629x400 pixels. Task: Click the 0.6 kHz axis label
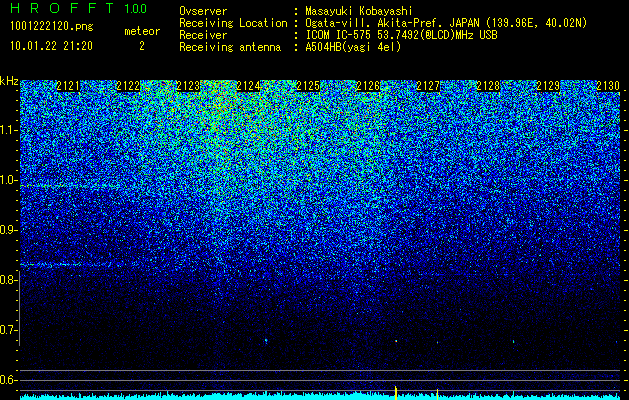coord(9,380)
